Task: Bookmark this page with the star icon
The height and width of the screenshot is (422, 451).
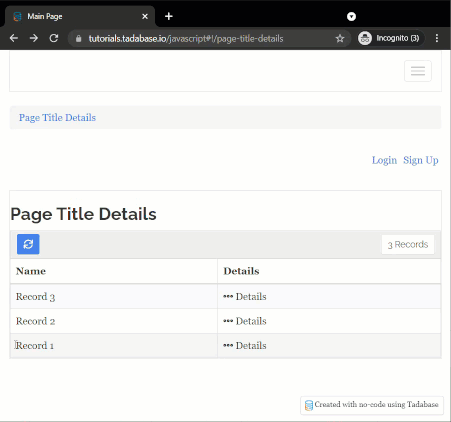Action: point(340,38)
